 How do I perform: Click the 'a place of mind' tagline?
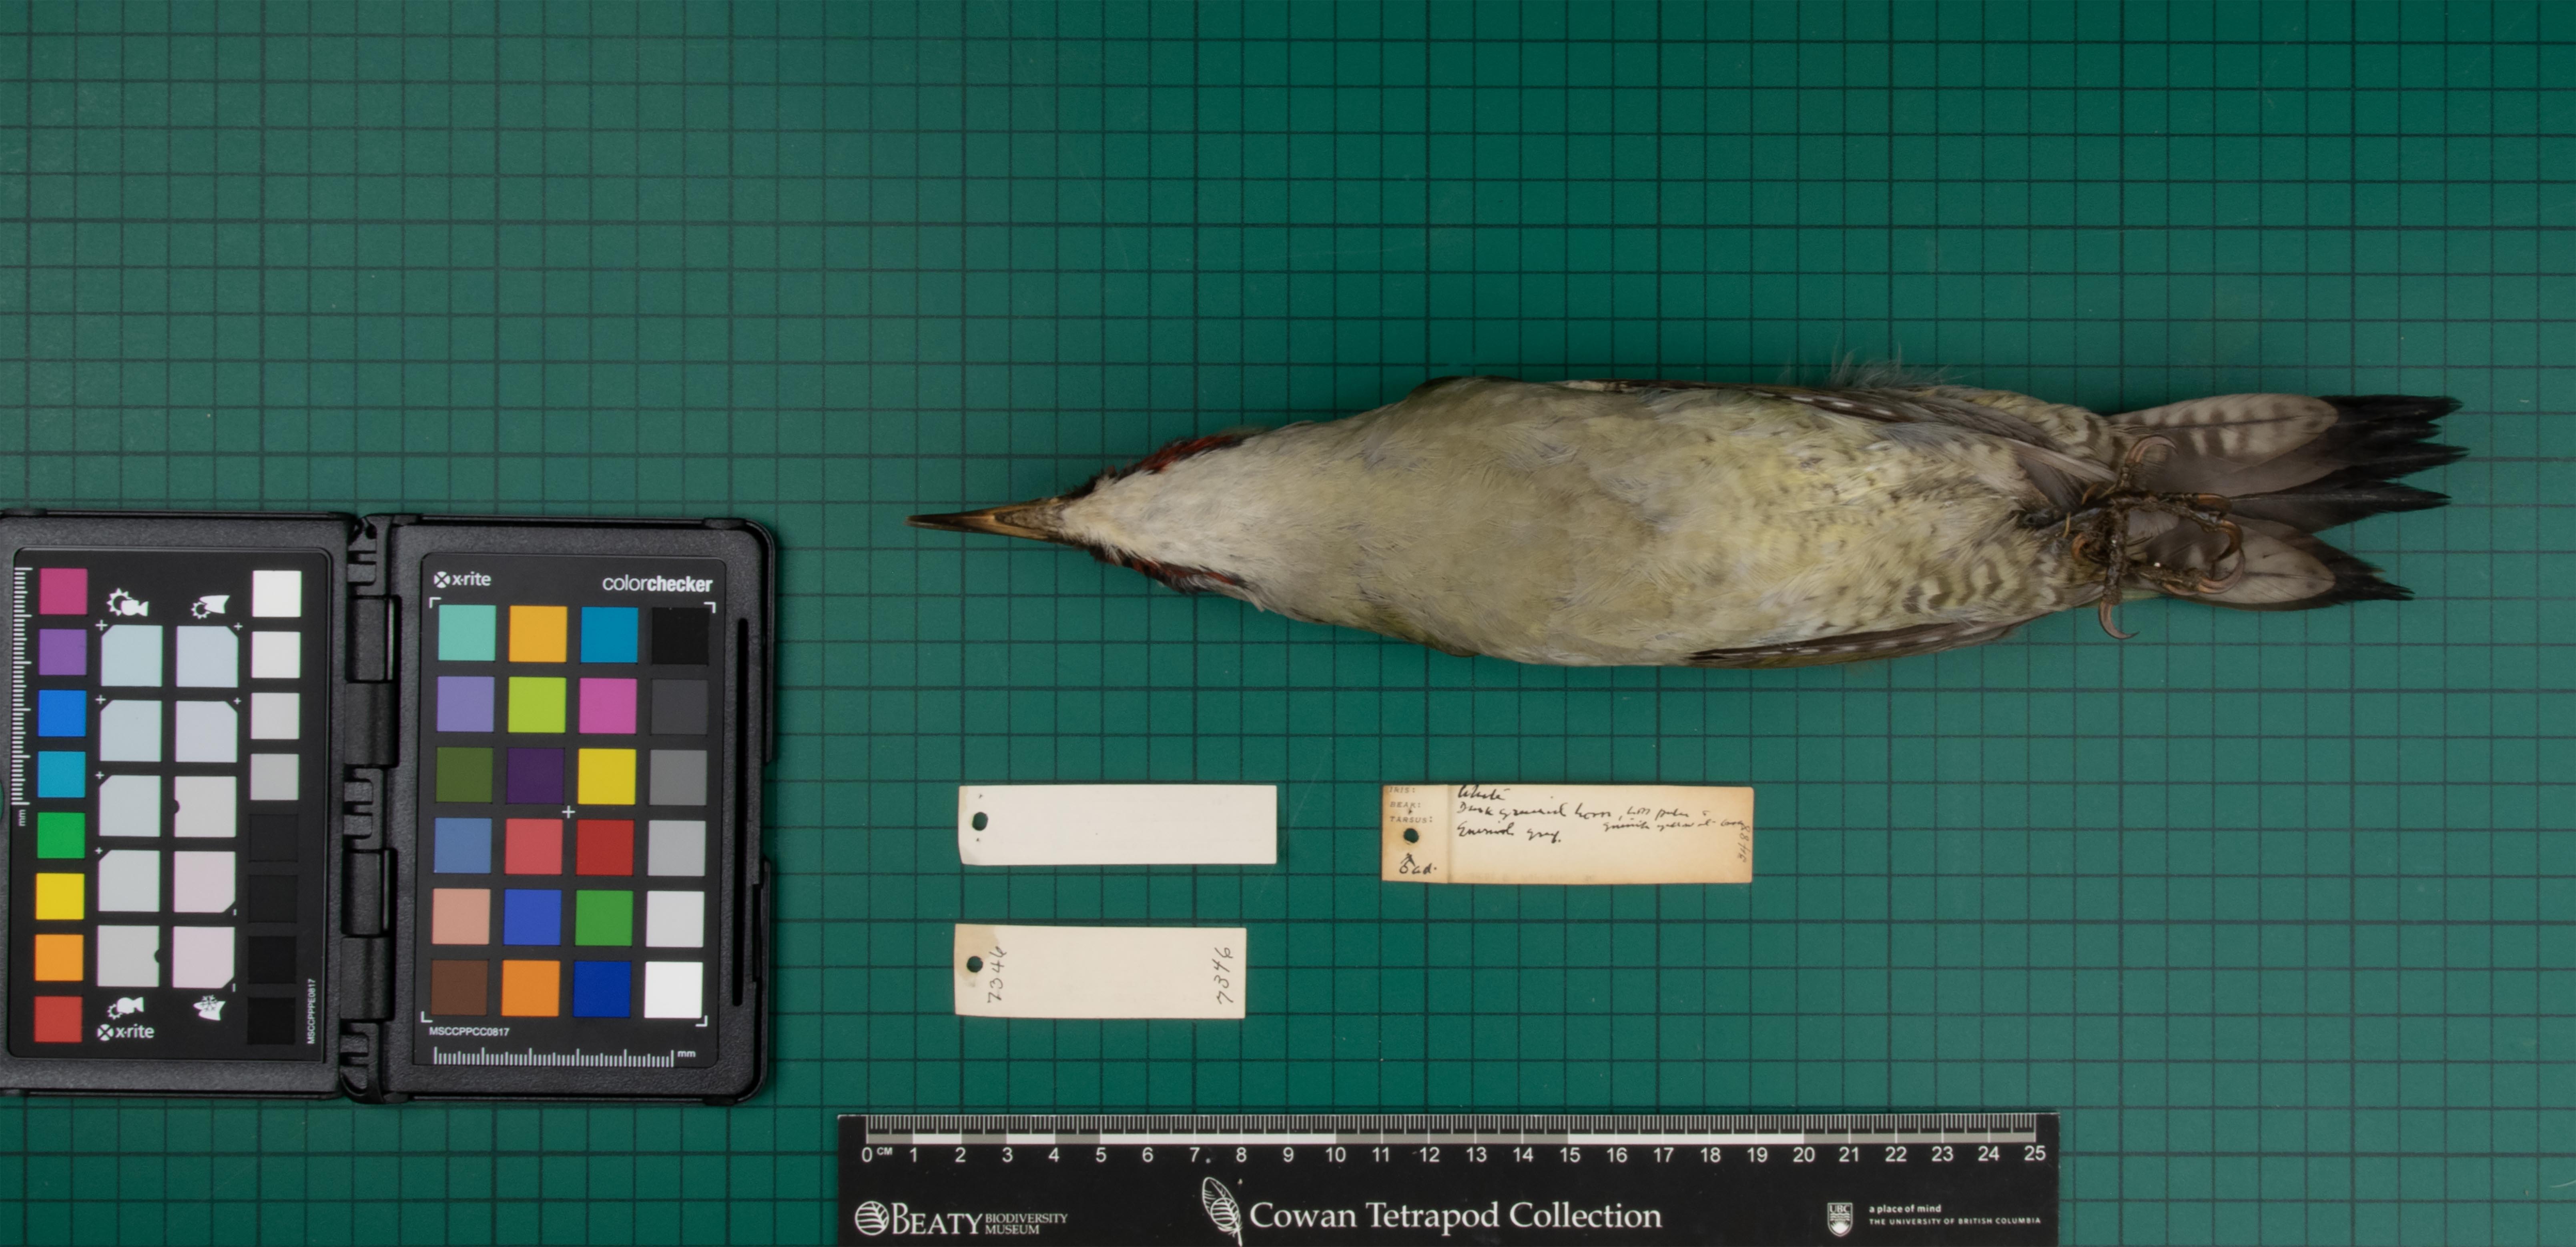[x=1905, y=1208]
